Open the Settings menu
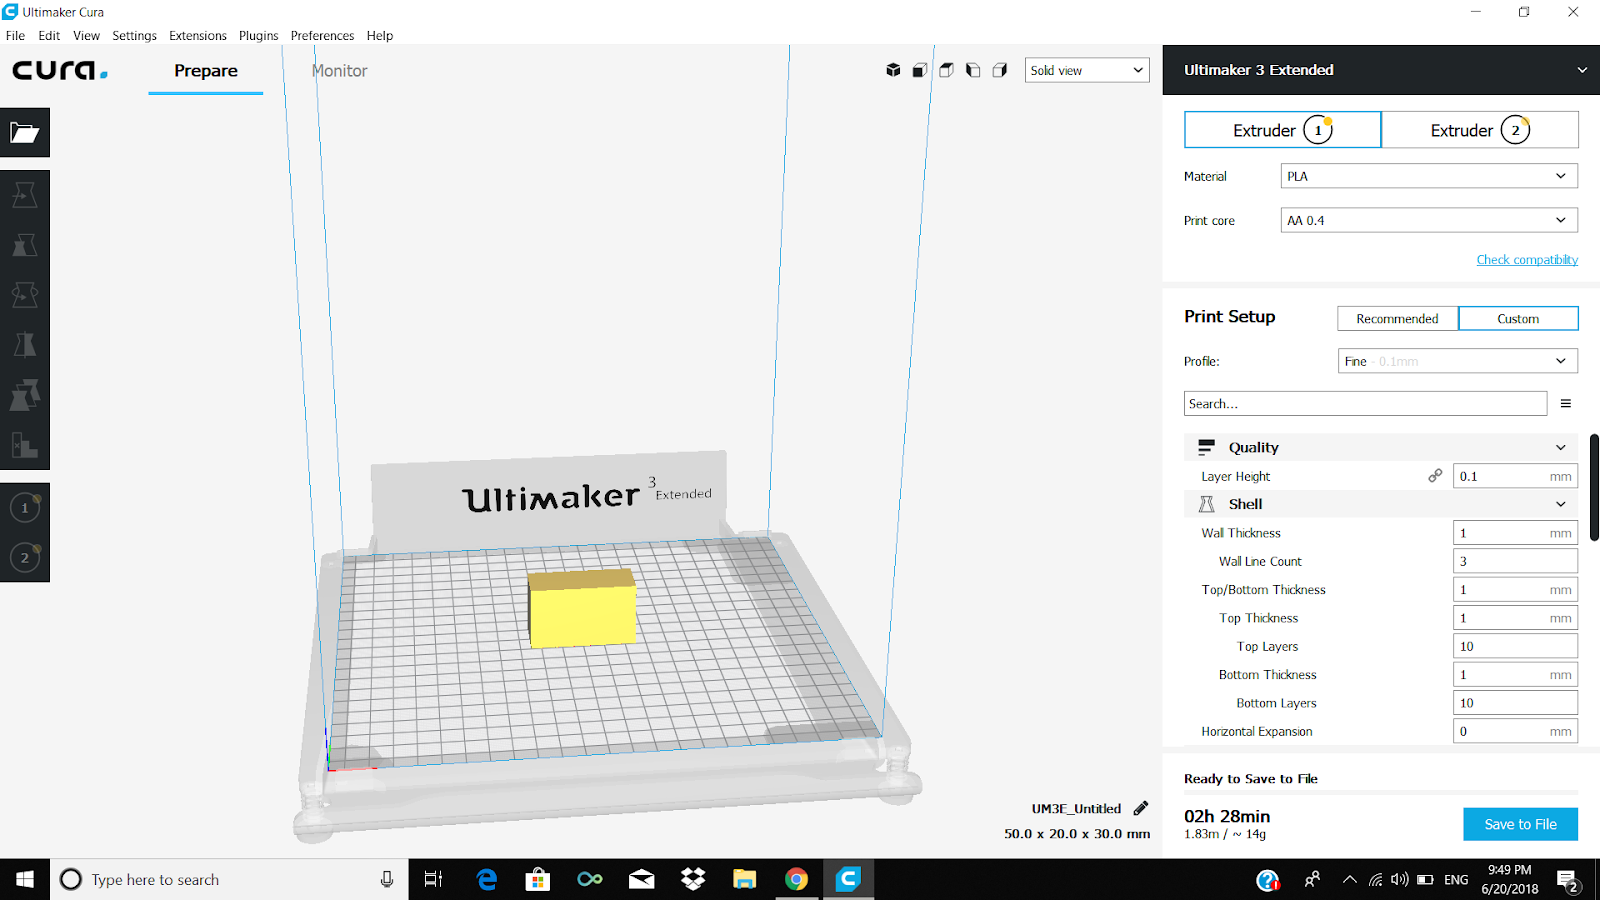The image size is (1600, 900). click(134, 35)
